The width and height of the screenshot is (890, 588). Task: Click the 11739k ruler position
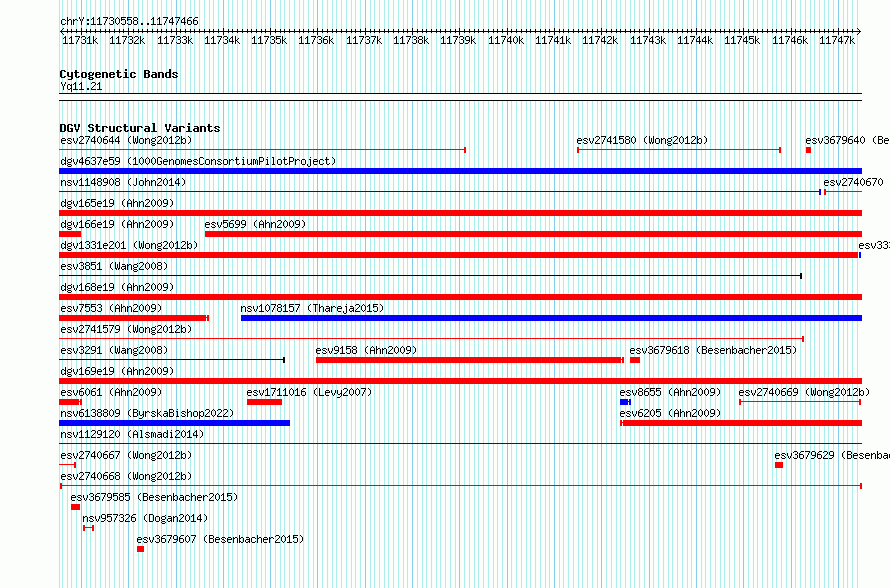pos(458,40)
